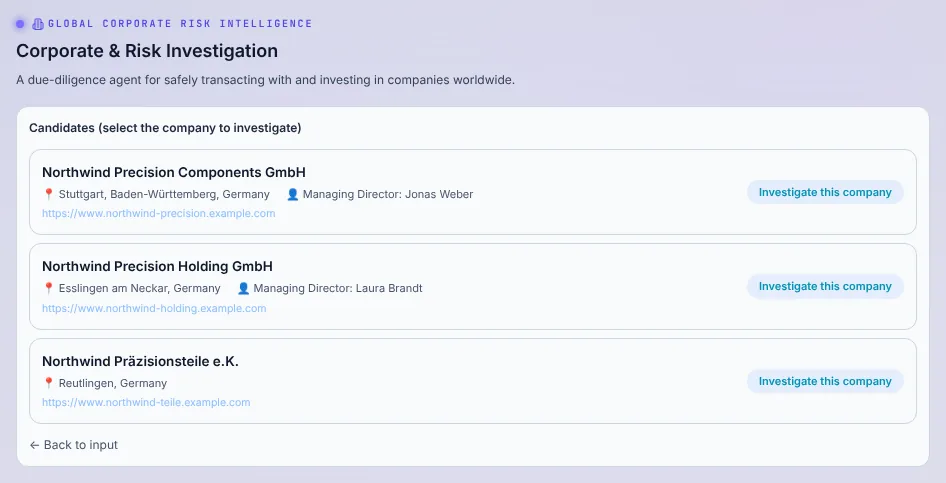946x483 pixels.
Task: Click the building logo icon in header
Action: (37, 24)
